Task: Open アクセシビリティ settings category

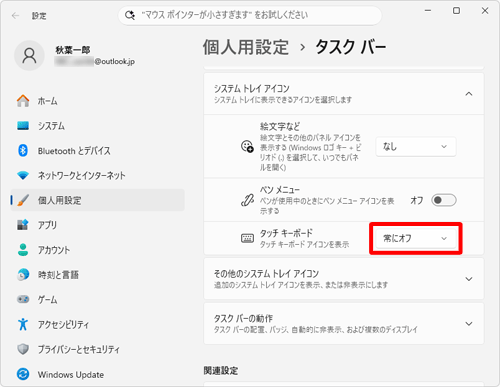Action: point(98,324)
